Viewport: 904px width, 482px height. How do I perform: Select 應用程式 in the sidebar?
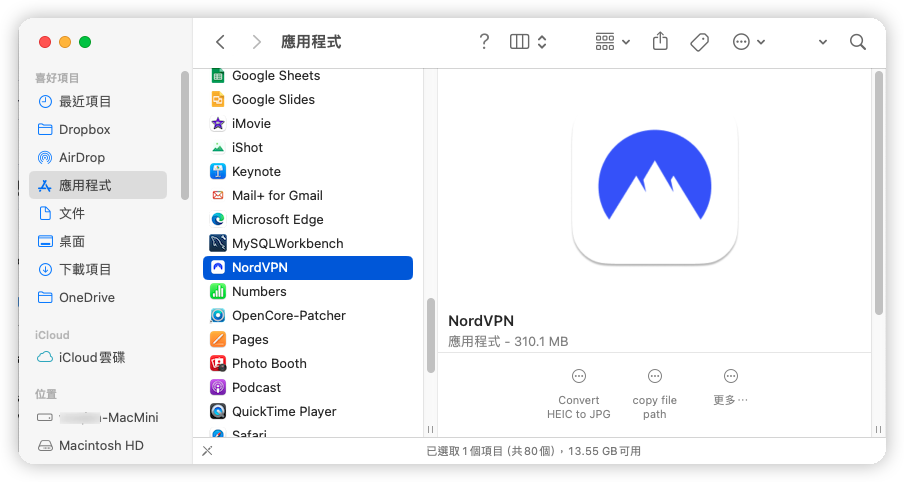pyautogui.click(x=98, y=185)
